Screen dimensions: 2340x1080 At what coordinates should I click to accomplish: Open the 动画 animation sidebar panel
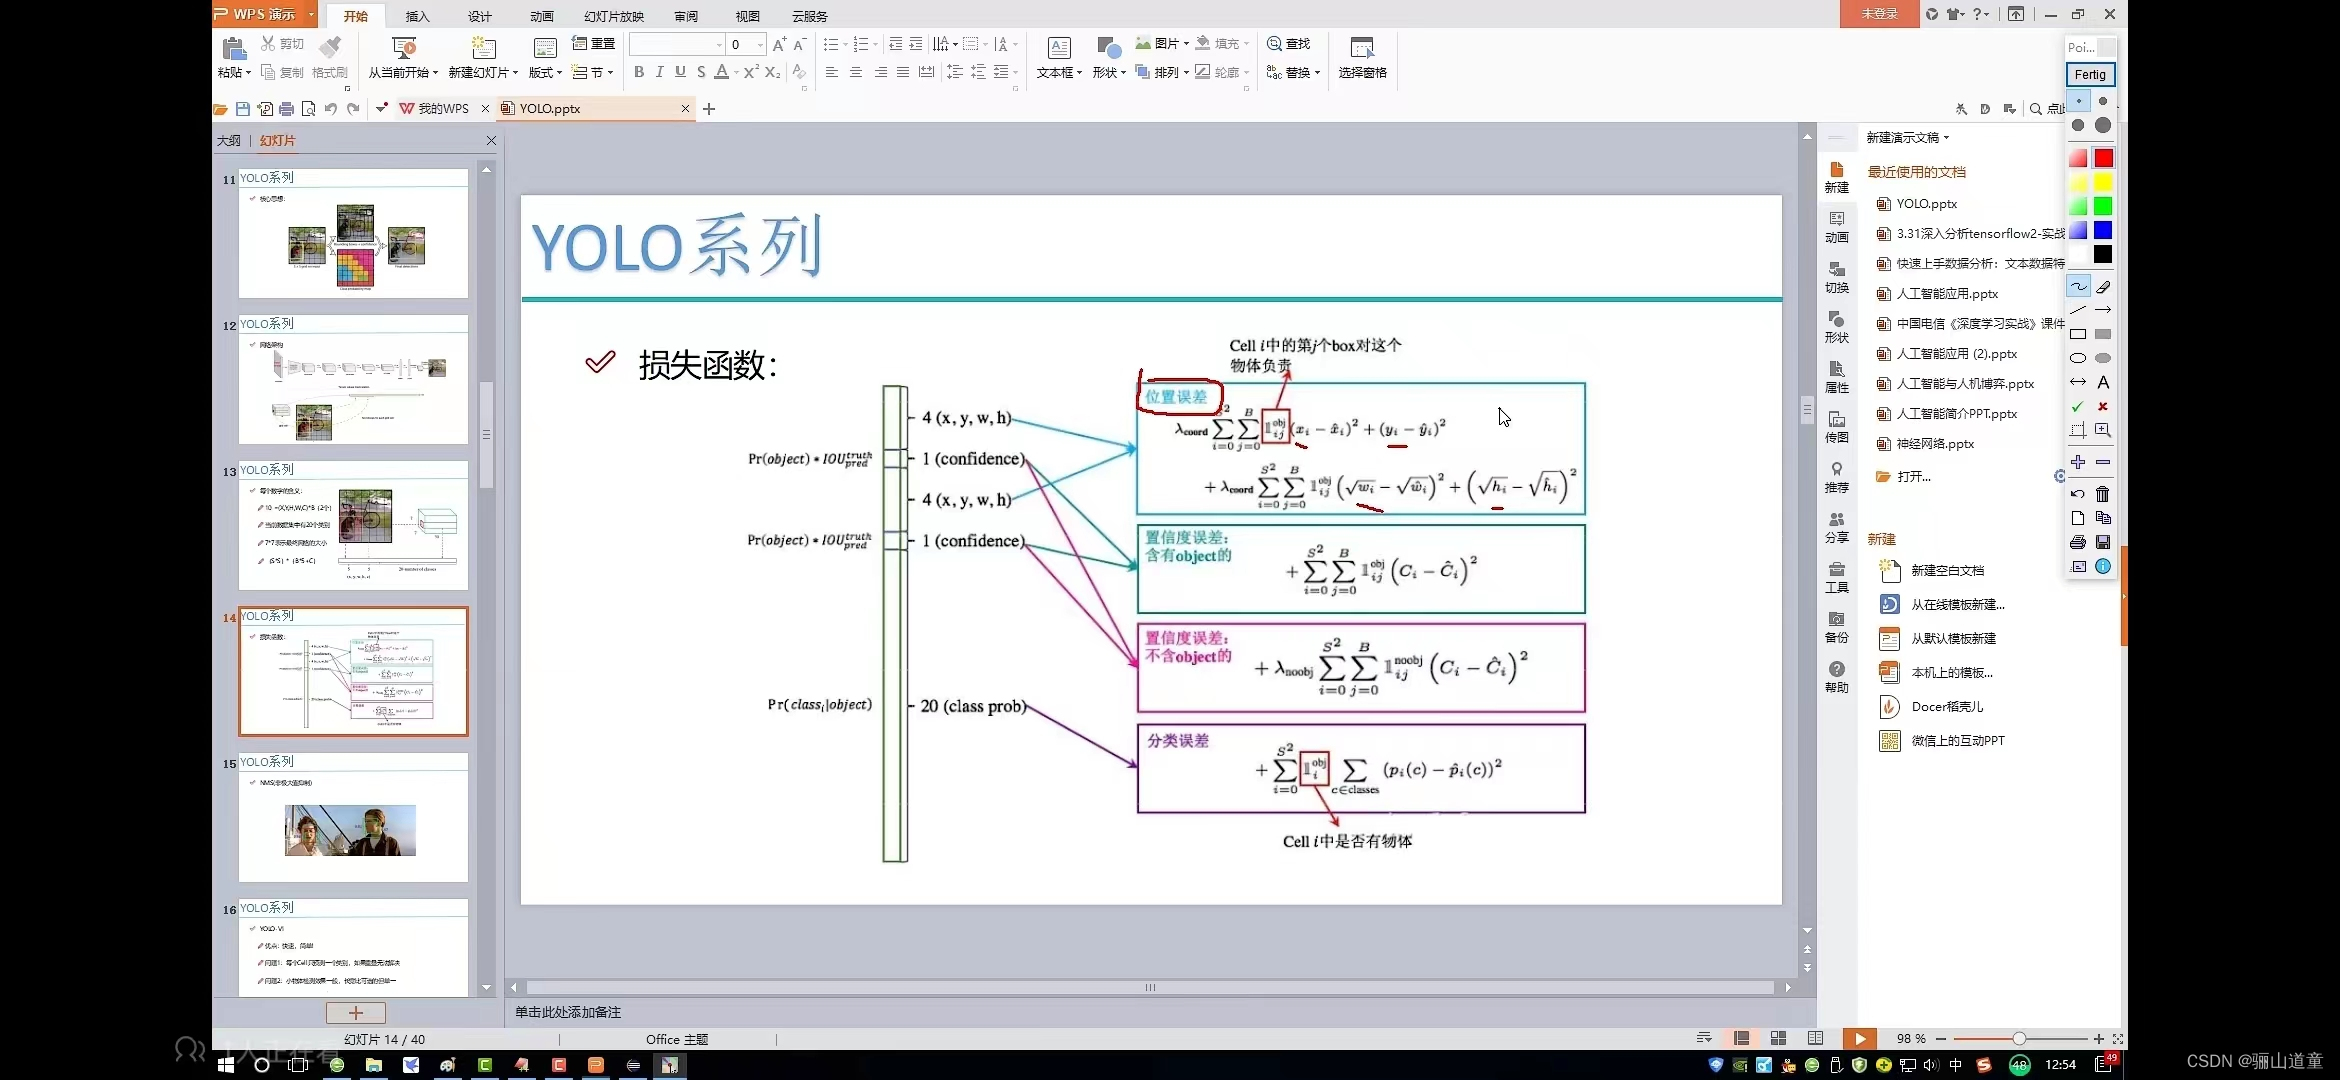pos(1836,226)
